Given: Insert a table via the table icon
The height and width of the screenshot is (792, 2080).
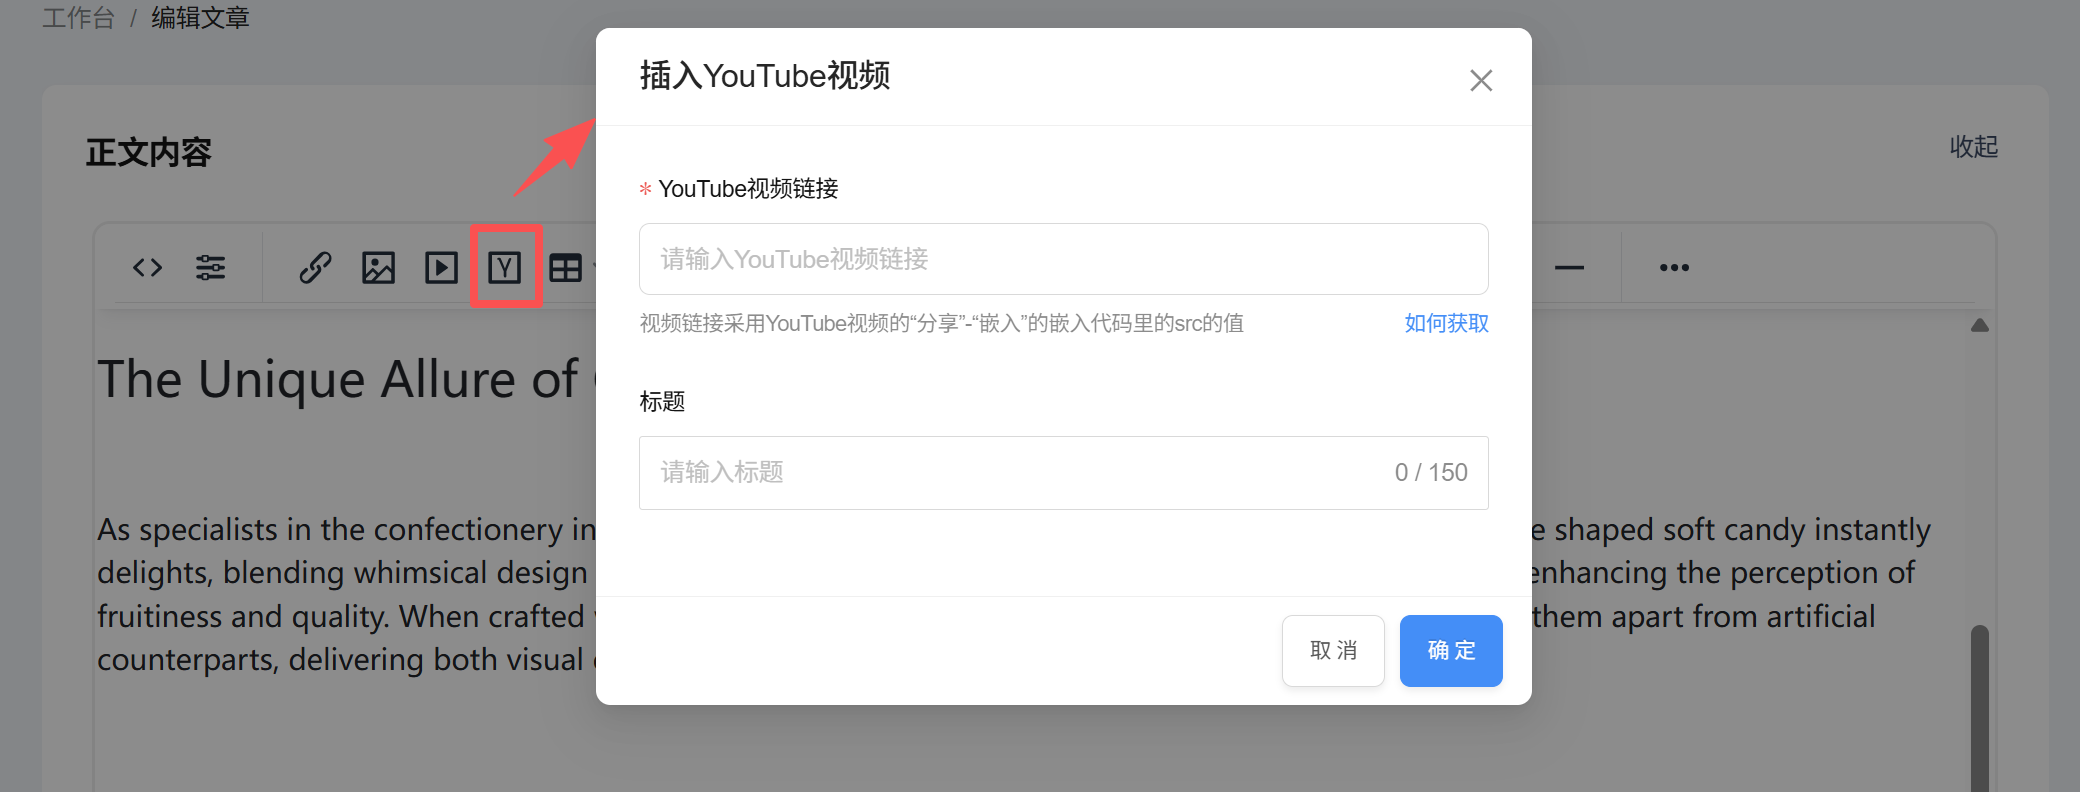Looking at the screenshot, I should point(566,267).
